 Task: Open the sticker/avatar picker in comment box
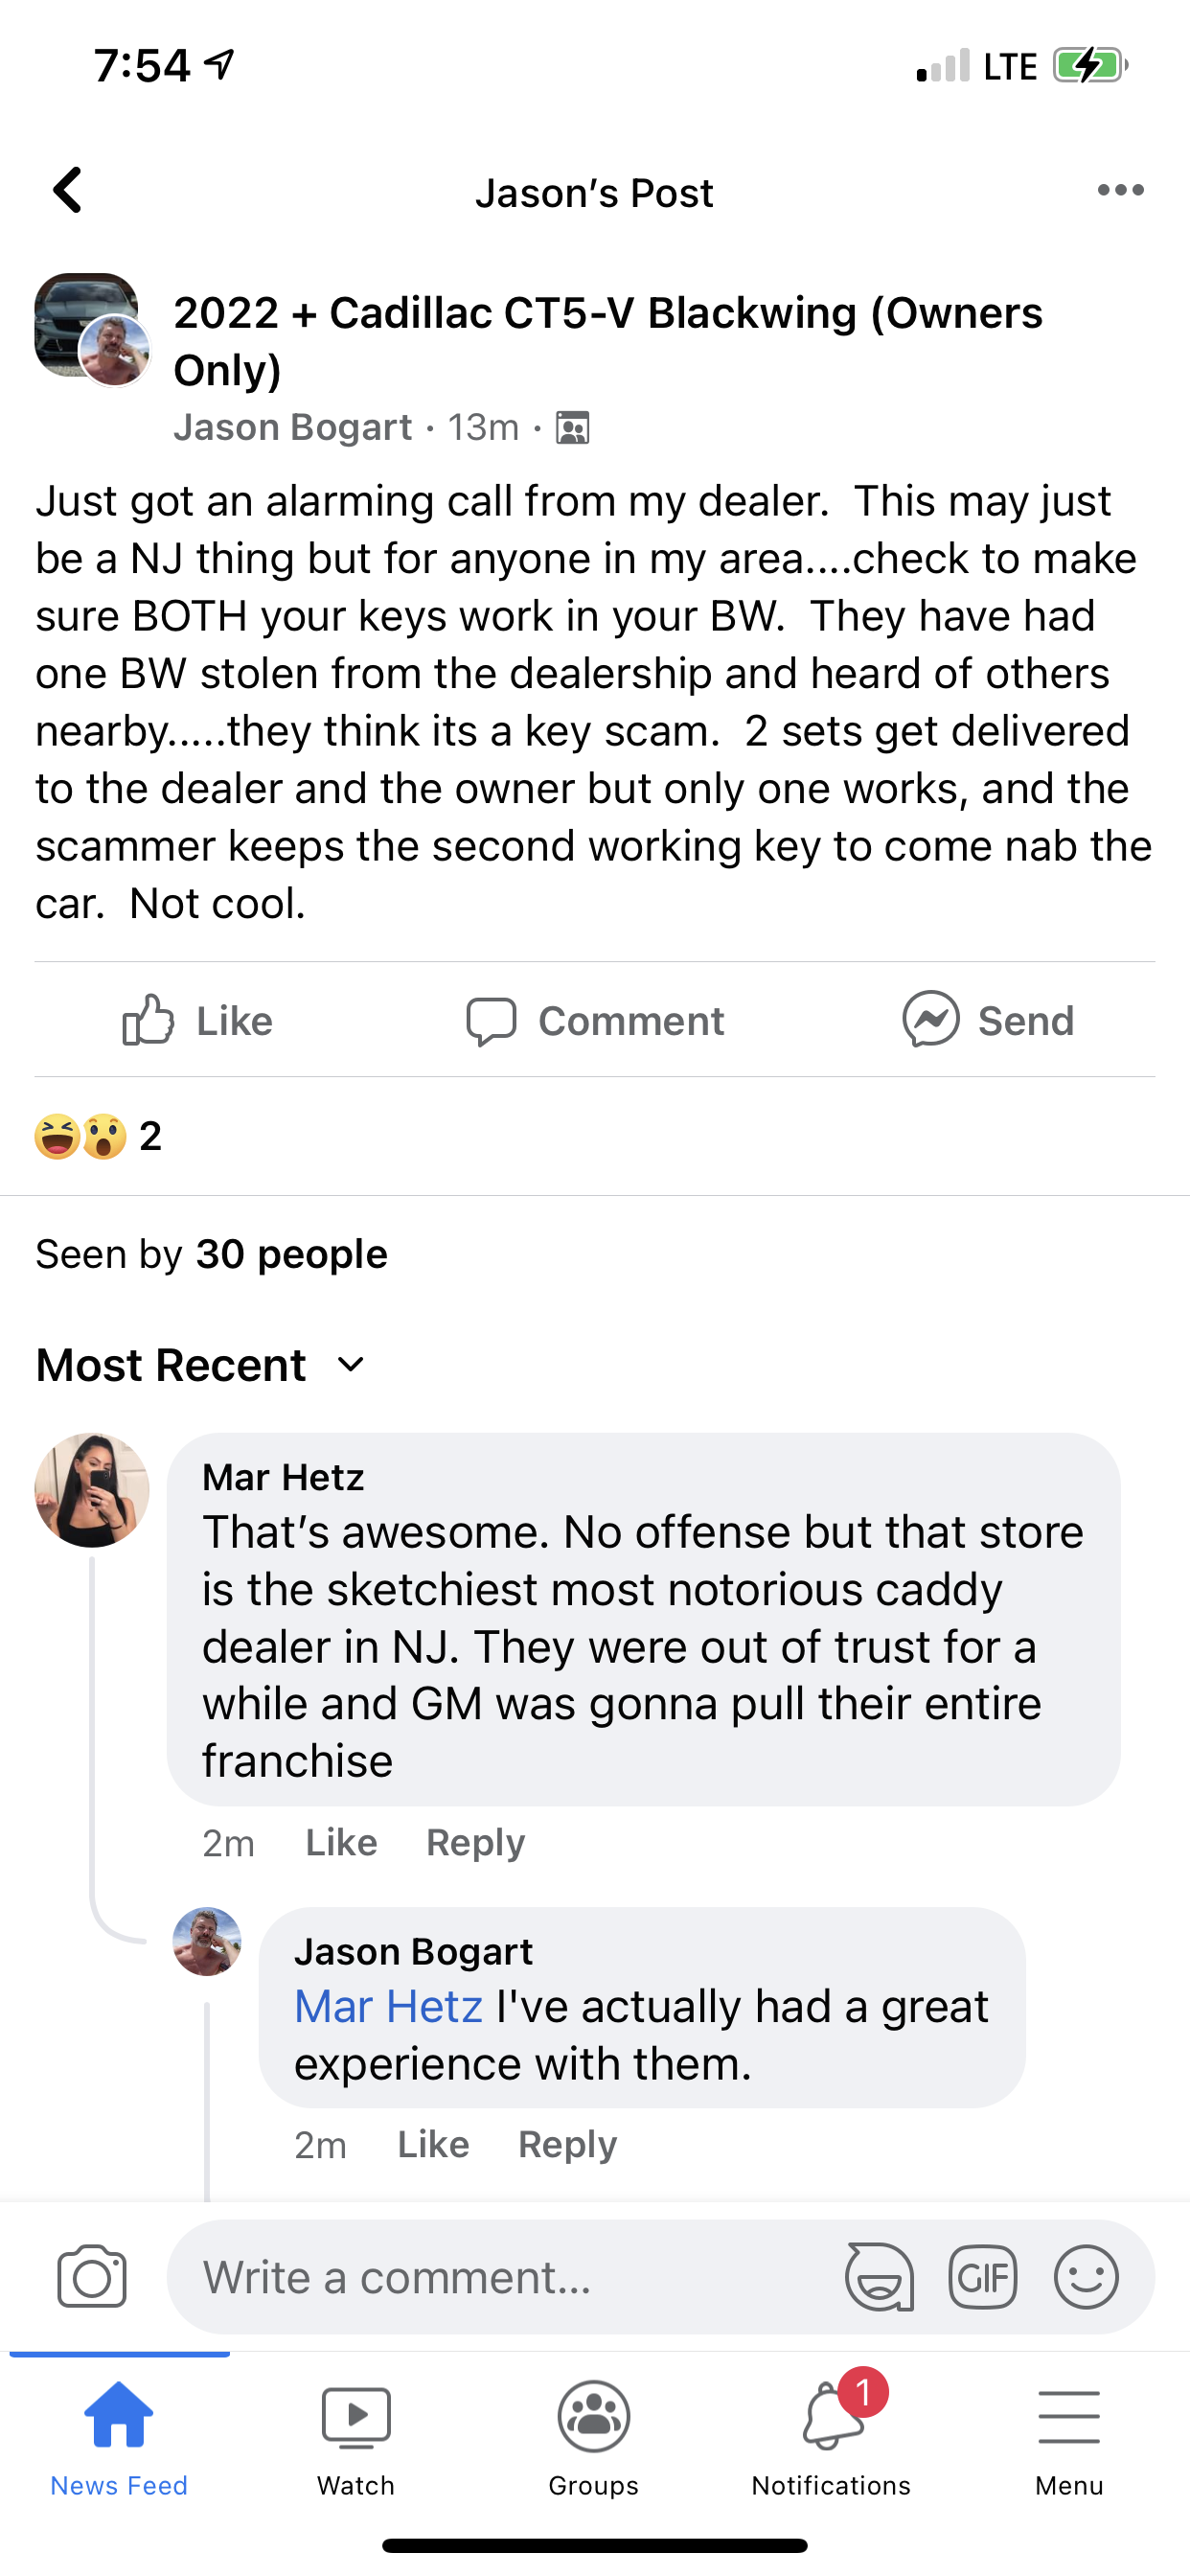tap(879, 2278)
